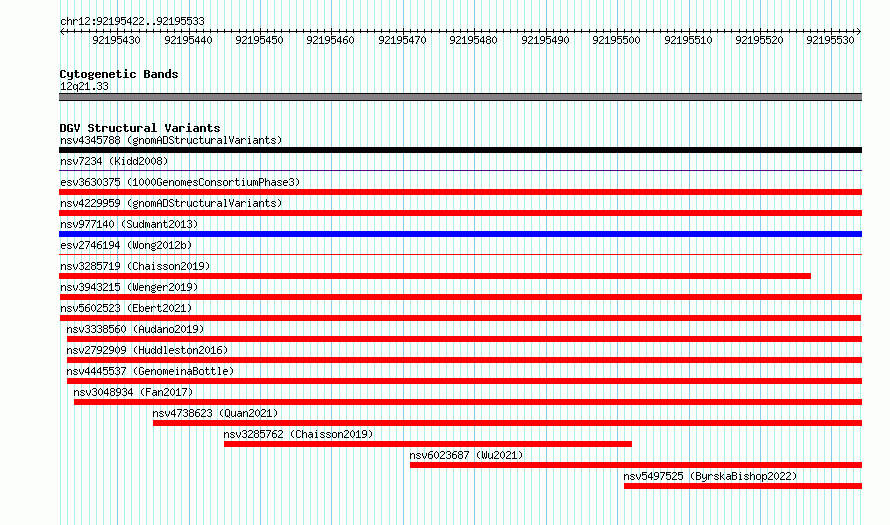The width and height of the screenshot is (890, 525).
Task: Click the nsv4345788 gnomADStructuralVariants label
Action: point(171,140)
